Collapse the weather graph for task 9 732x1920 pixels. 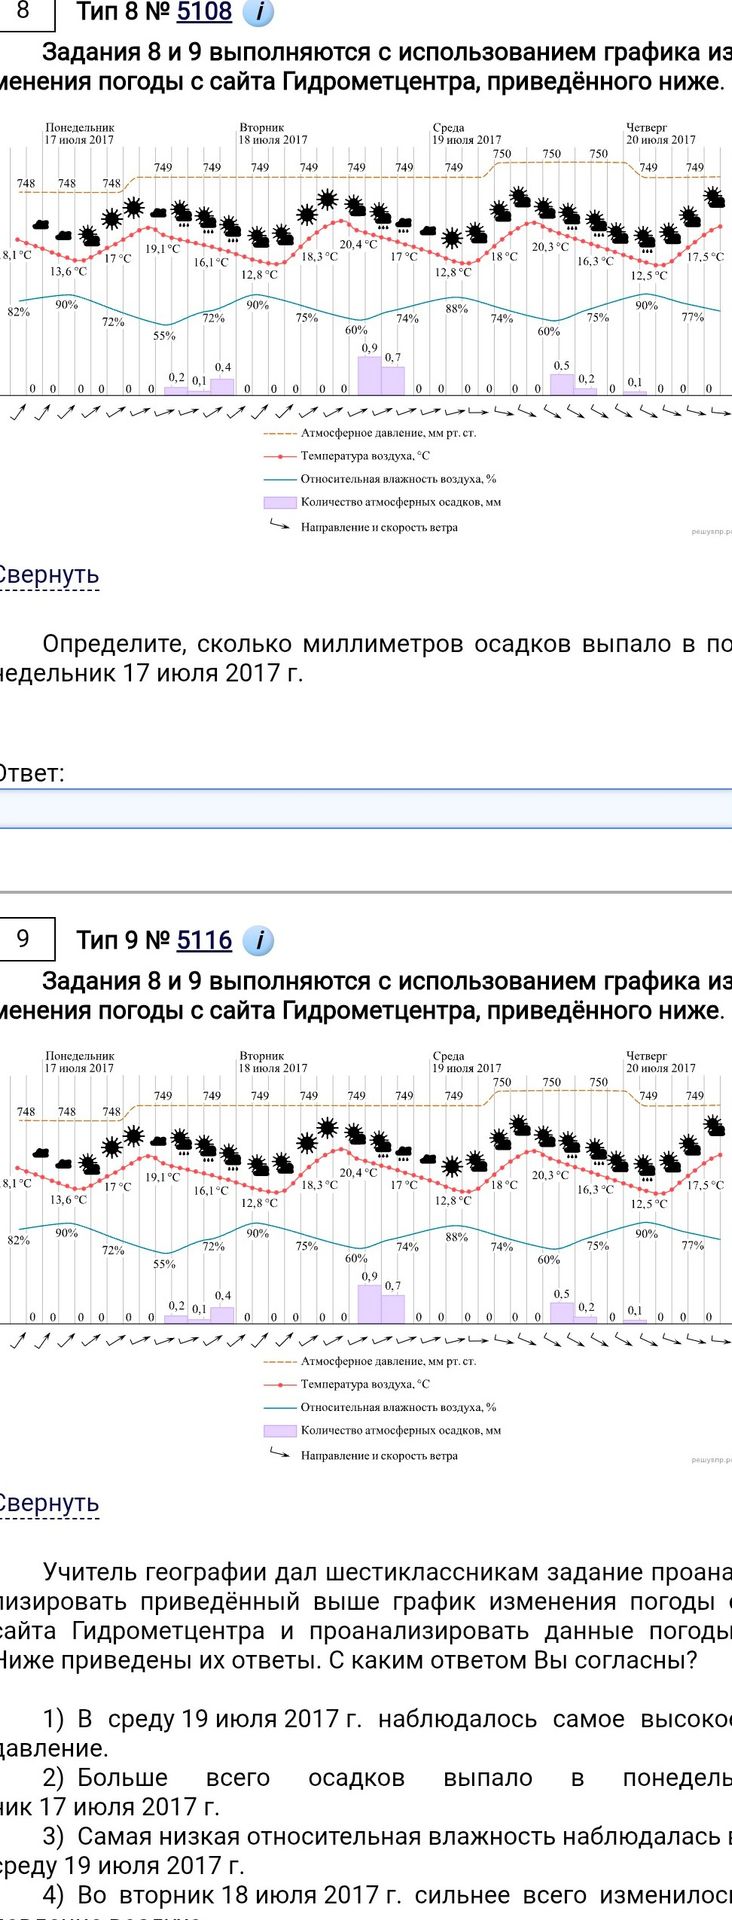click(48, 1503)
